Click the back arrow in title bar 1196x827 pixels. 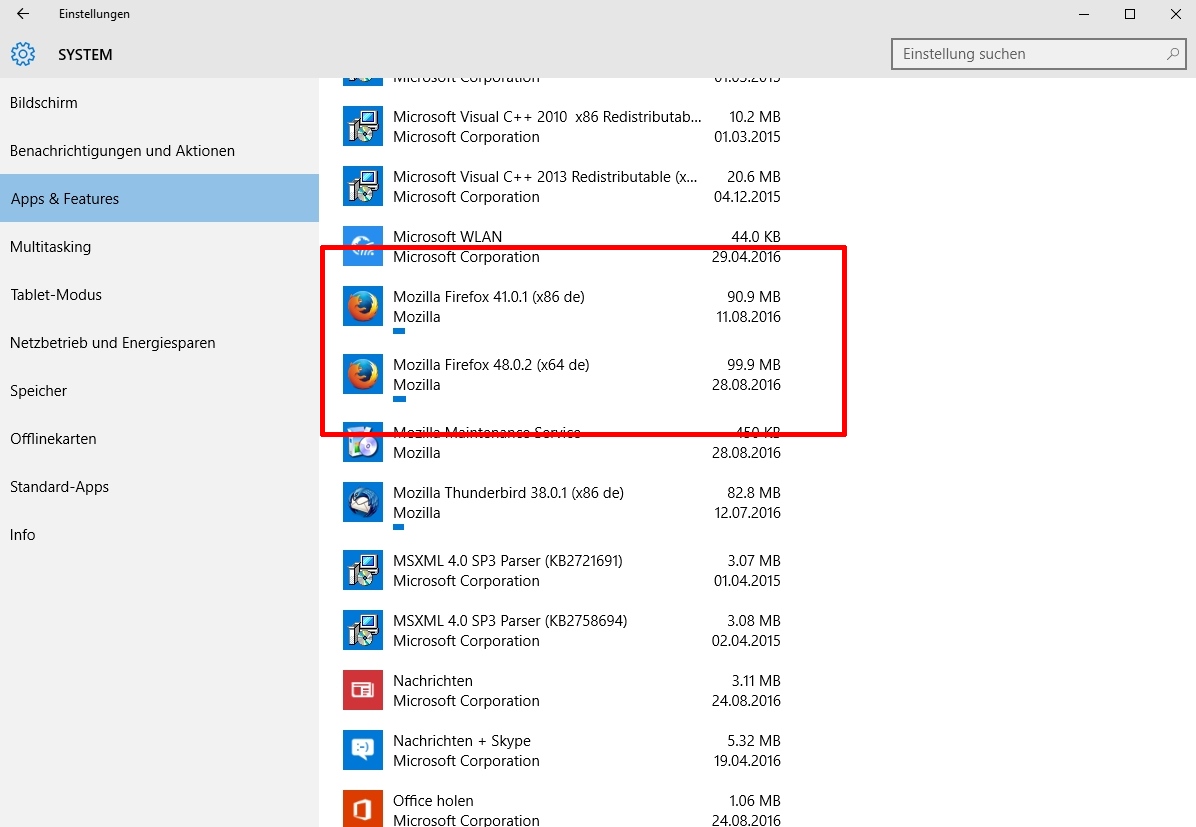pos(23,14)
